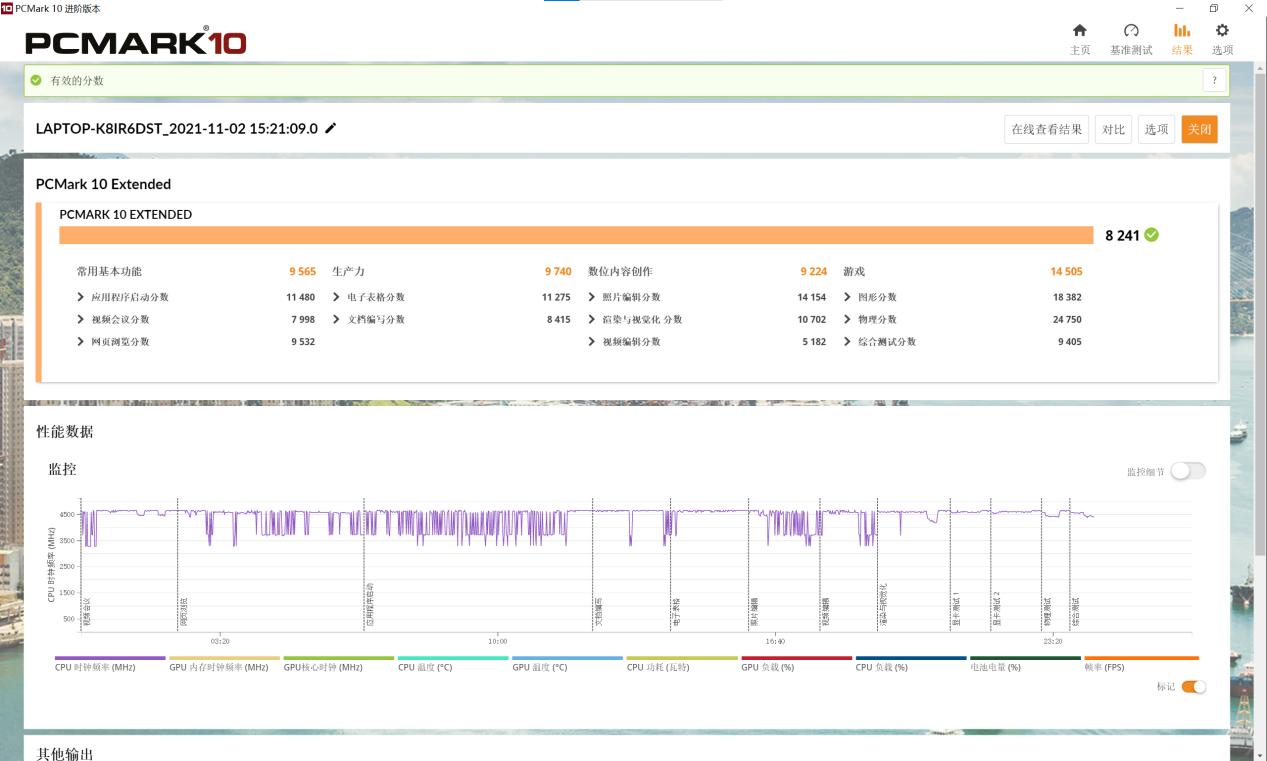Image resolution: width=1267 pixels, height=761 pixels.
Task: Select the 结果 results chart icon
Action: (1182, 31)
